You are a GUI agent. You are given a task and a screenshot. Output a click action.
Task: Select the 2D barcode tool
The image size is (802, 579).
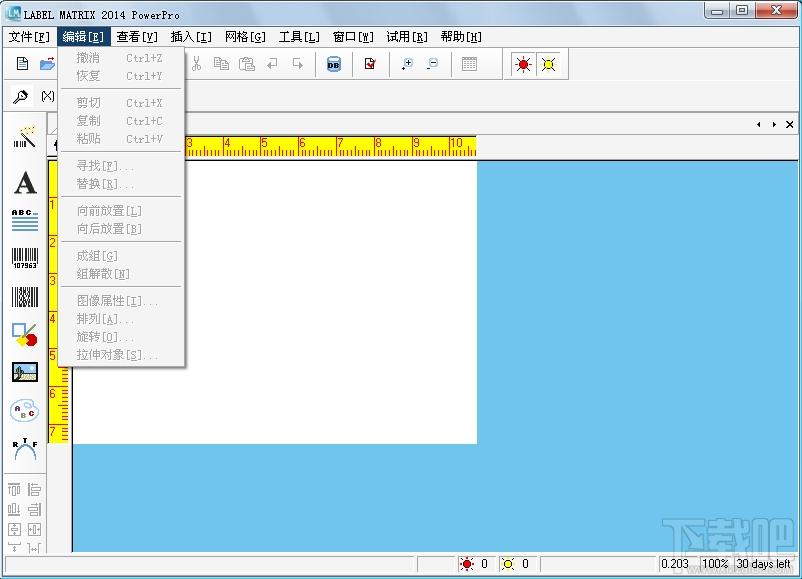point(25,297)
